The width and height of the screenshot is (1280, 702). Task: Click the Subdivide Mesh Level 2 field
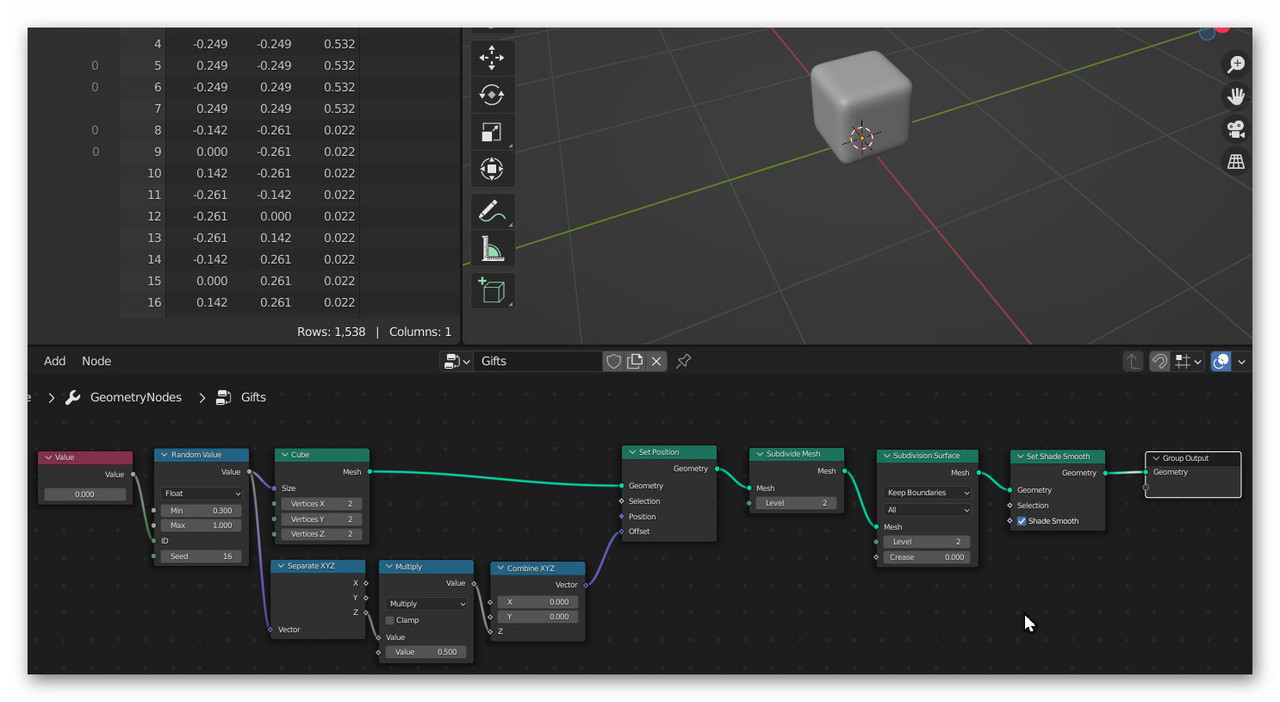tap(797, 503)
